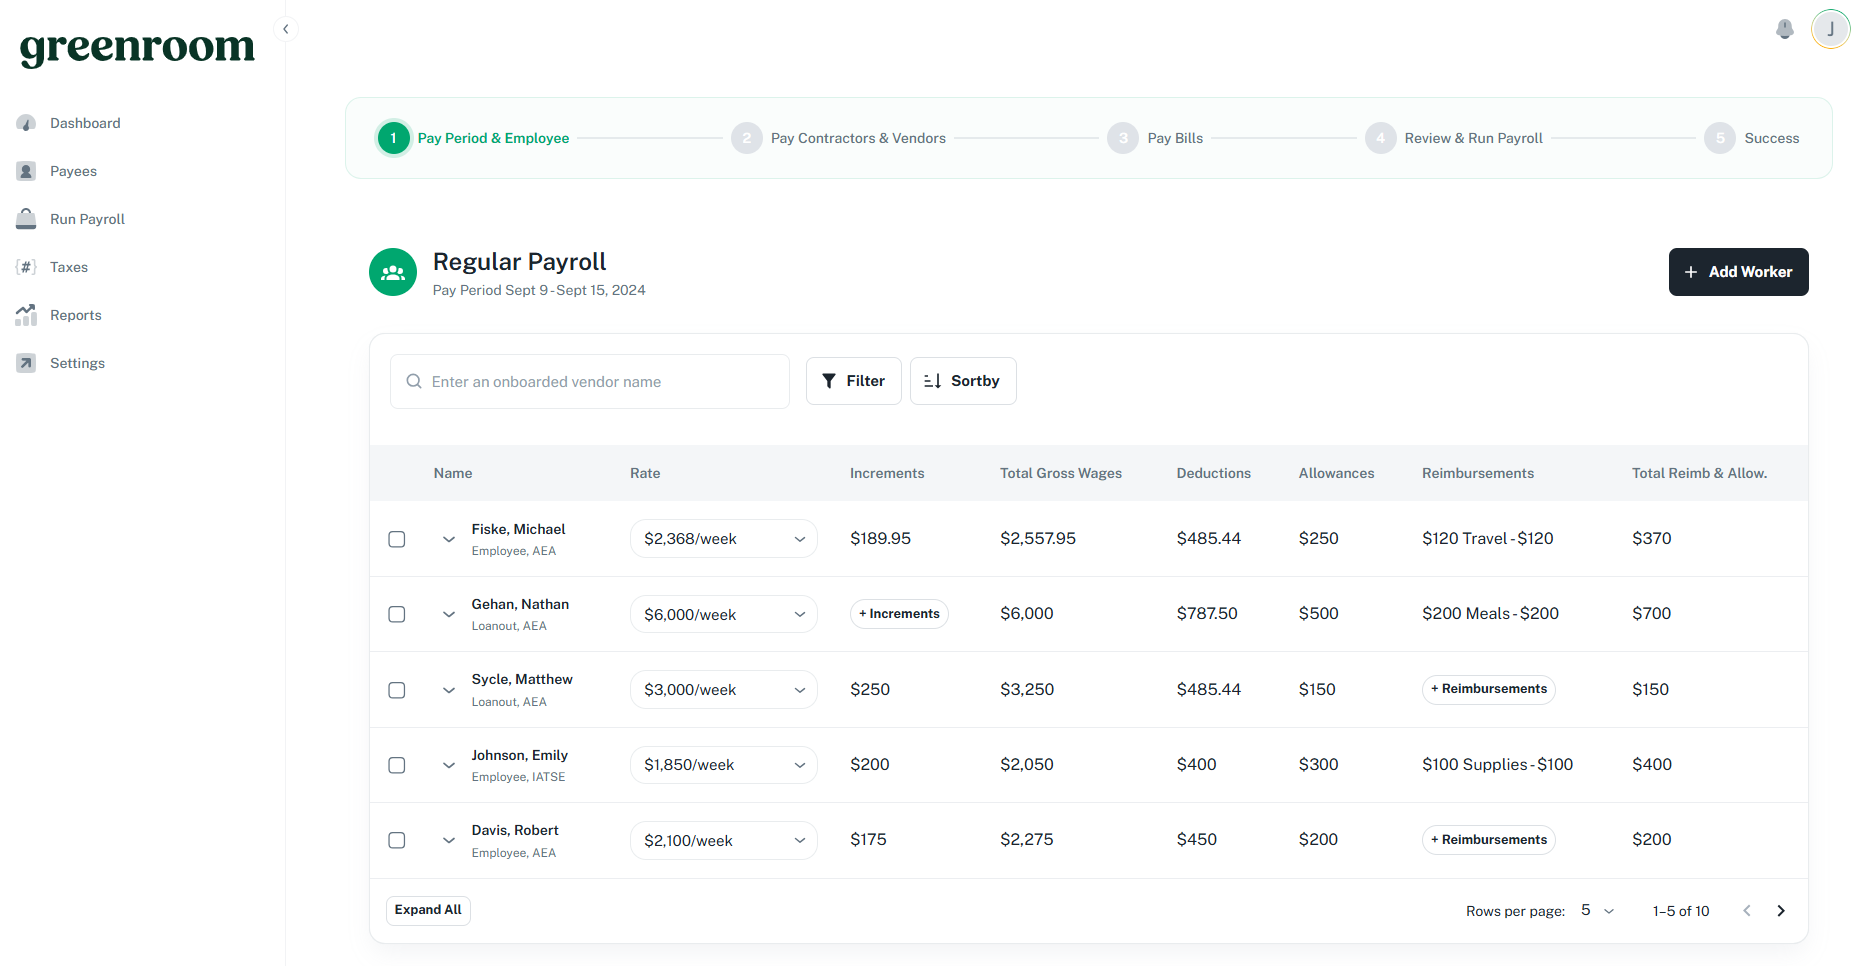Click the Taxes hash icon

26,267
